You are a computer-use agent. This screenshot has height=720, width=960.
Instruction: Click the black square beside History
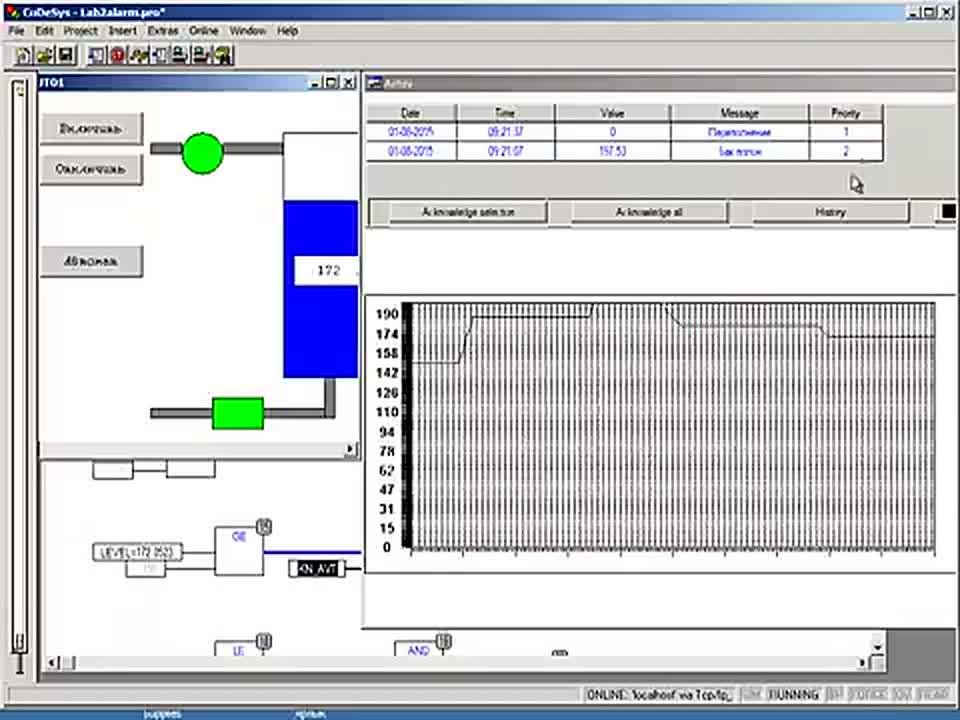click(948, 211)
